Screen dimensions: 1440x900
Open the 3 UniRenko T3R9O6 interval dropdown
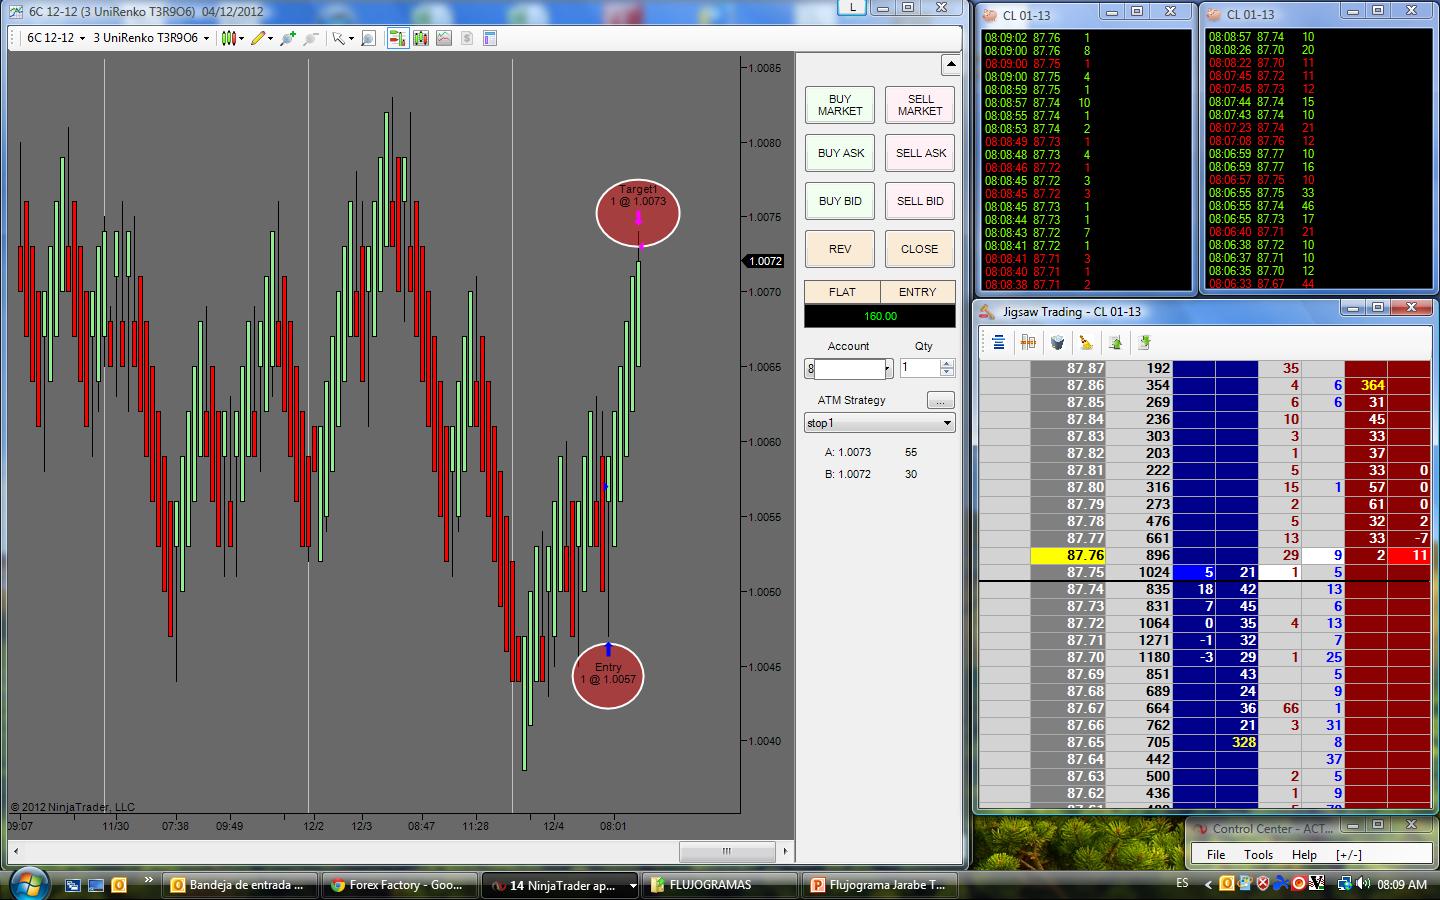[x=150, y=38]
